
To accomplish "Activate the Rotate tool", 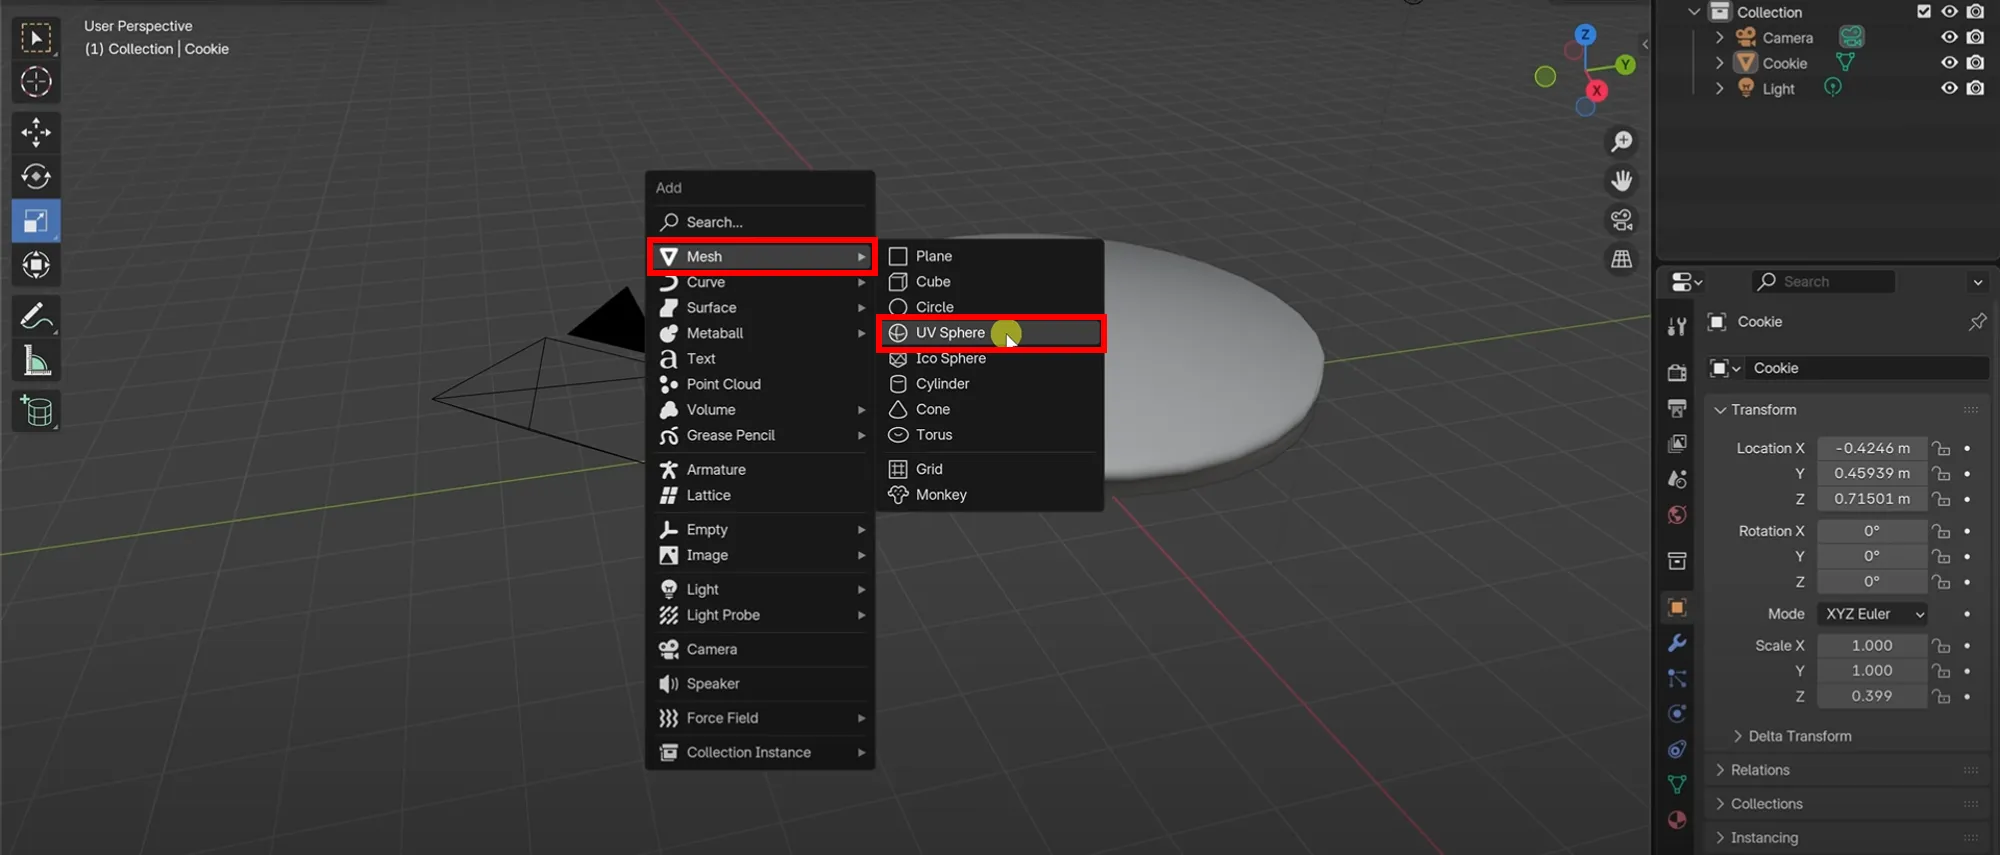I will [x=36, y=177].
